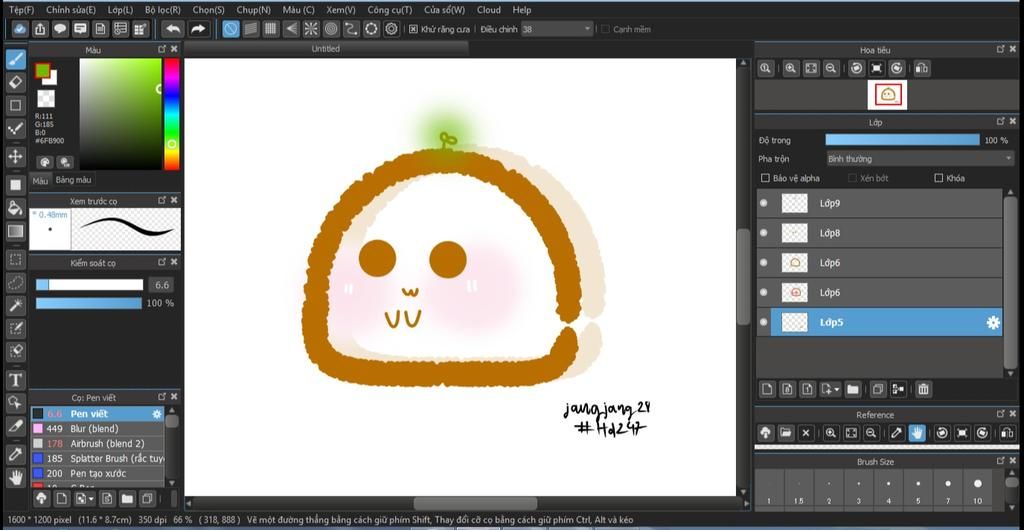Select Splatter Brush in list
This screenshot has width=1024, height=530.
(97, 459)
